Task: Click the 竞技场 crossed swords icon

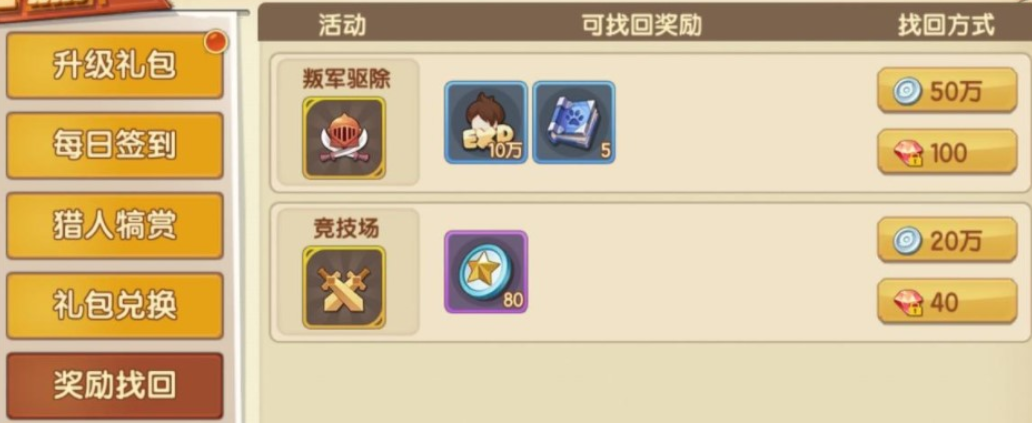Action: (344, 287)
